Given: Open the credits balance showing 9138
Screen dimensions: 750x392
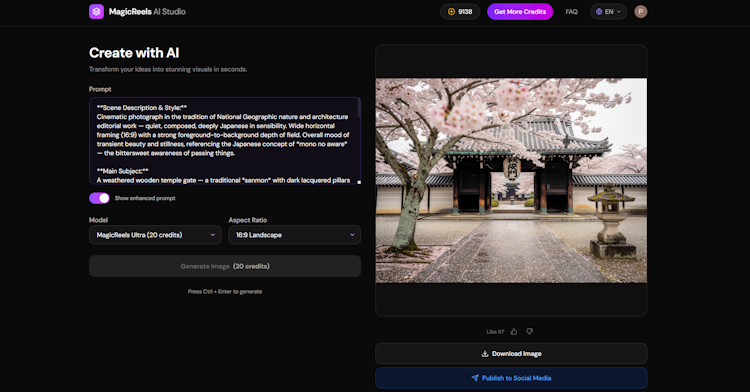Looking at the screenshot, I should pos(460,11).
